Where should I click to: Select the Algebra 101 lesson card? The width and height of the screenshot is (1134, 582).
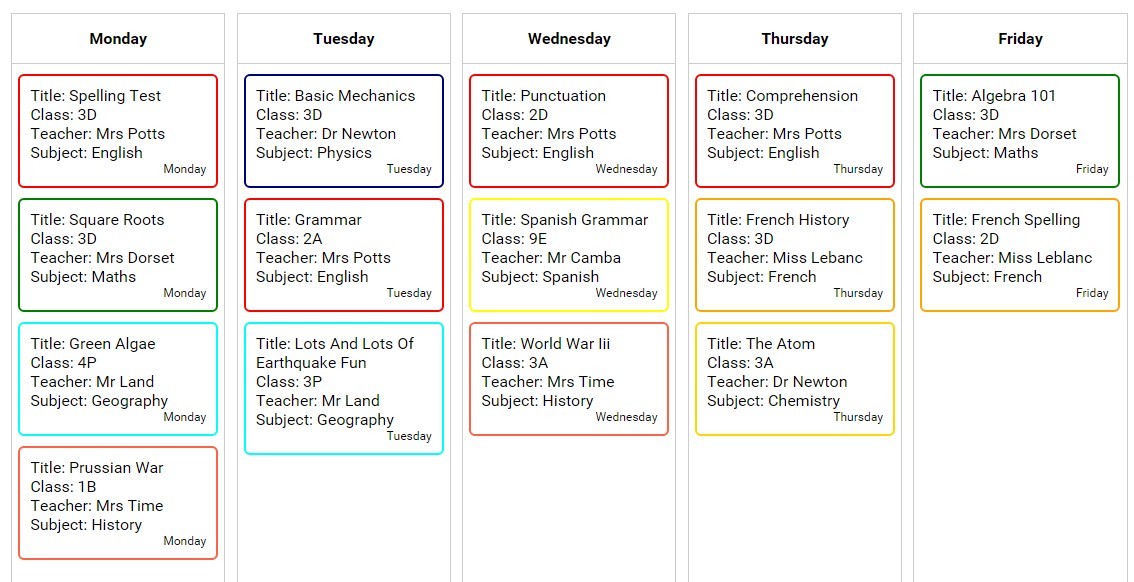pos(1020,131)
